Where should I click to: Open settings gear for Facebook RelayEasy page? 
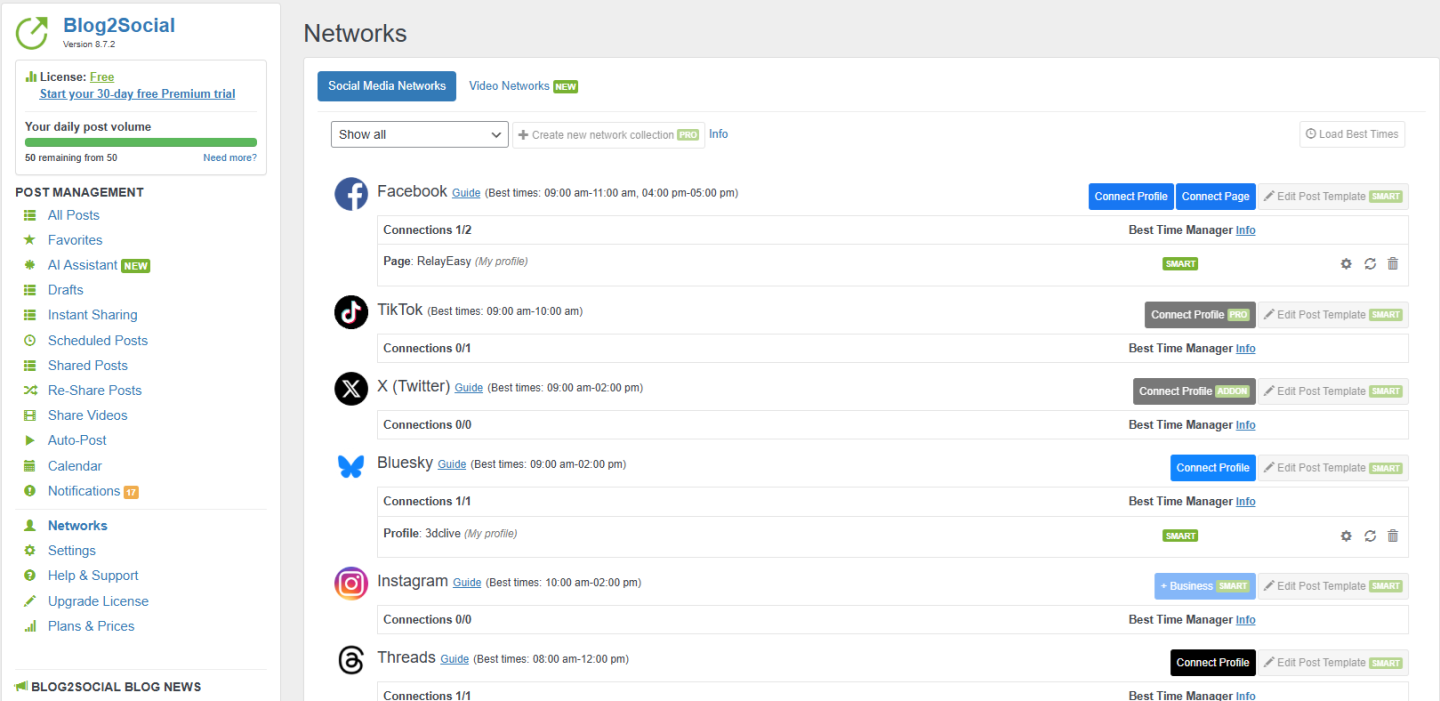coord(1346,264)
